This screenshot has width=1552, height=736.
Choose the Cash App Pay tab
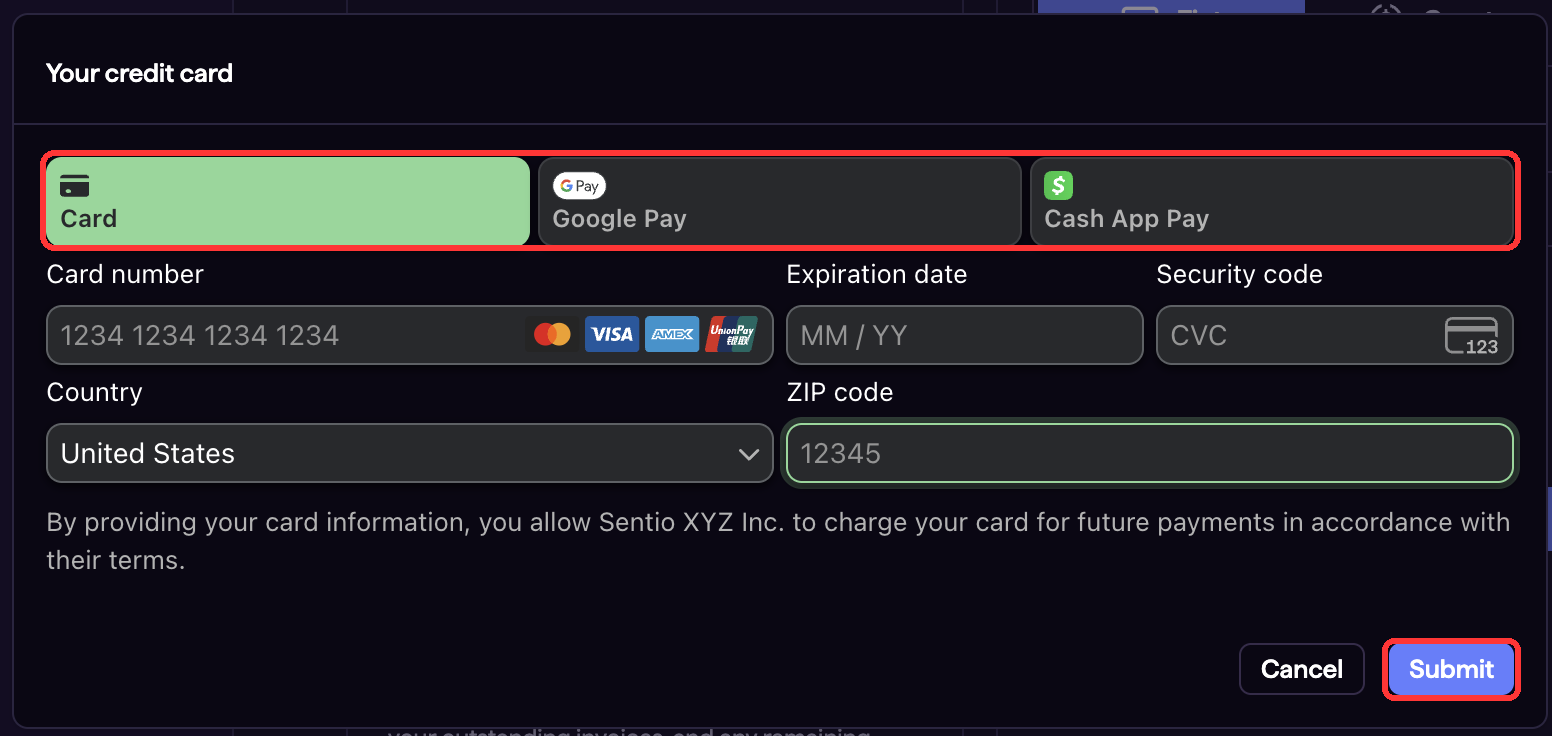[1272, 201]
